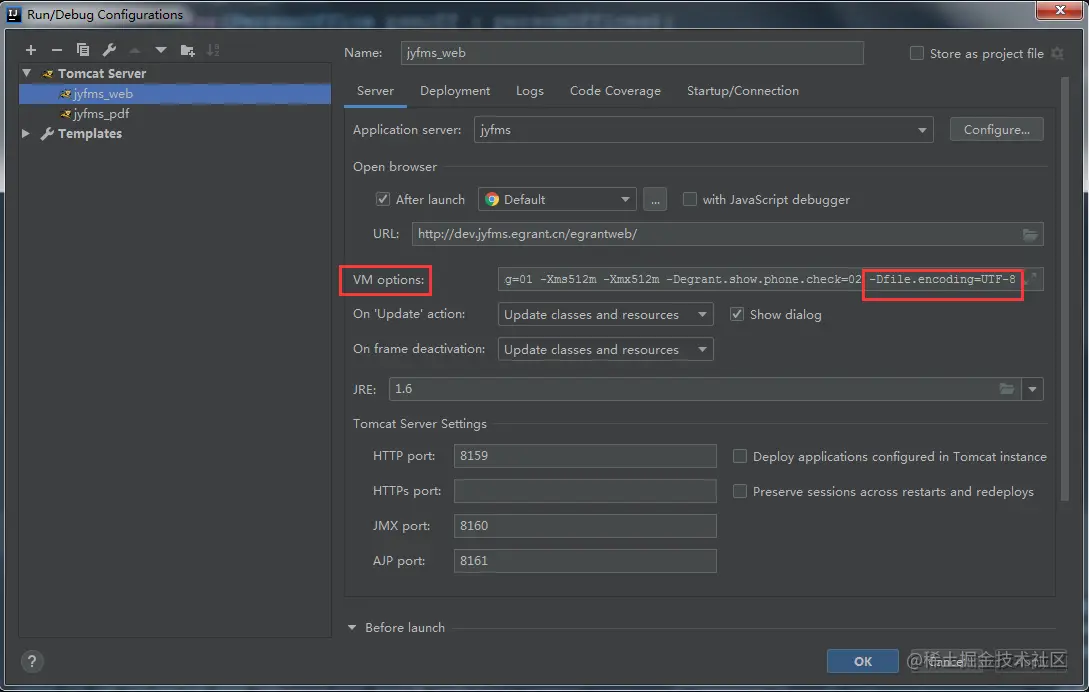The height and width of the screenshot is (692, 1089).
Task: Switch to the Code Coverage tab
Action: 615,91
